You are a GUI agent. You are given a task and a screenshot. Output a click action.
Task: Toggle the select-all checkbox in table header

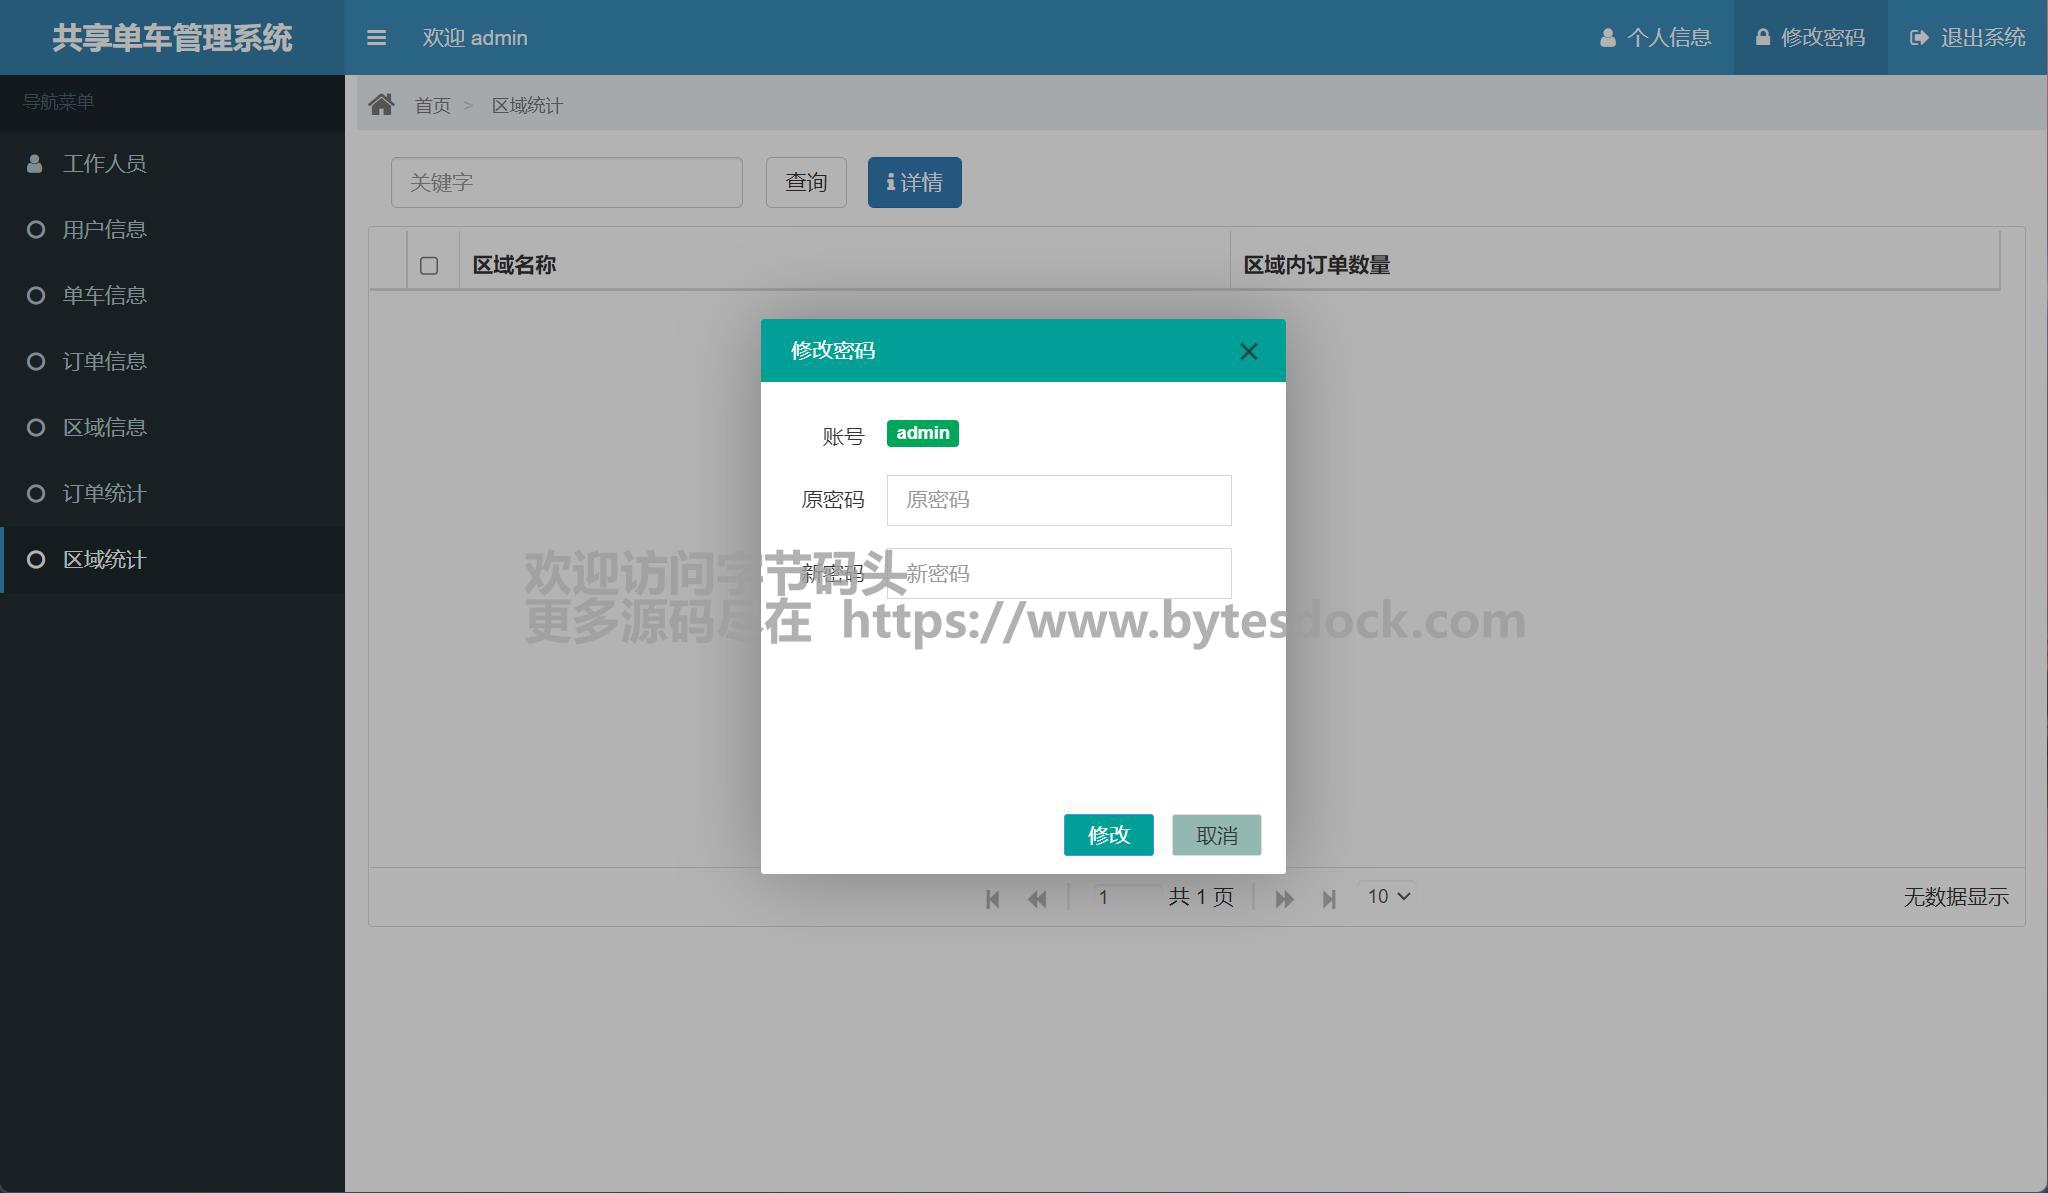(x=429, y=266)
